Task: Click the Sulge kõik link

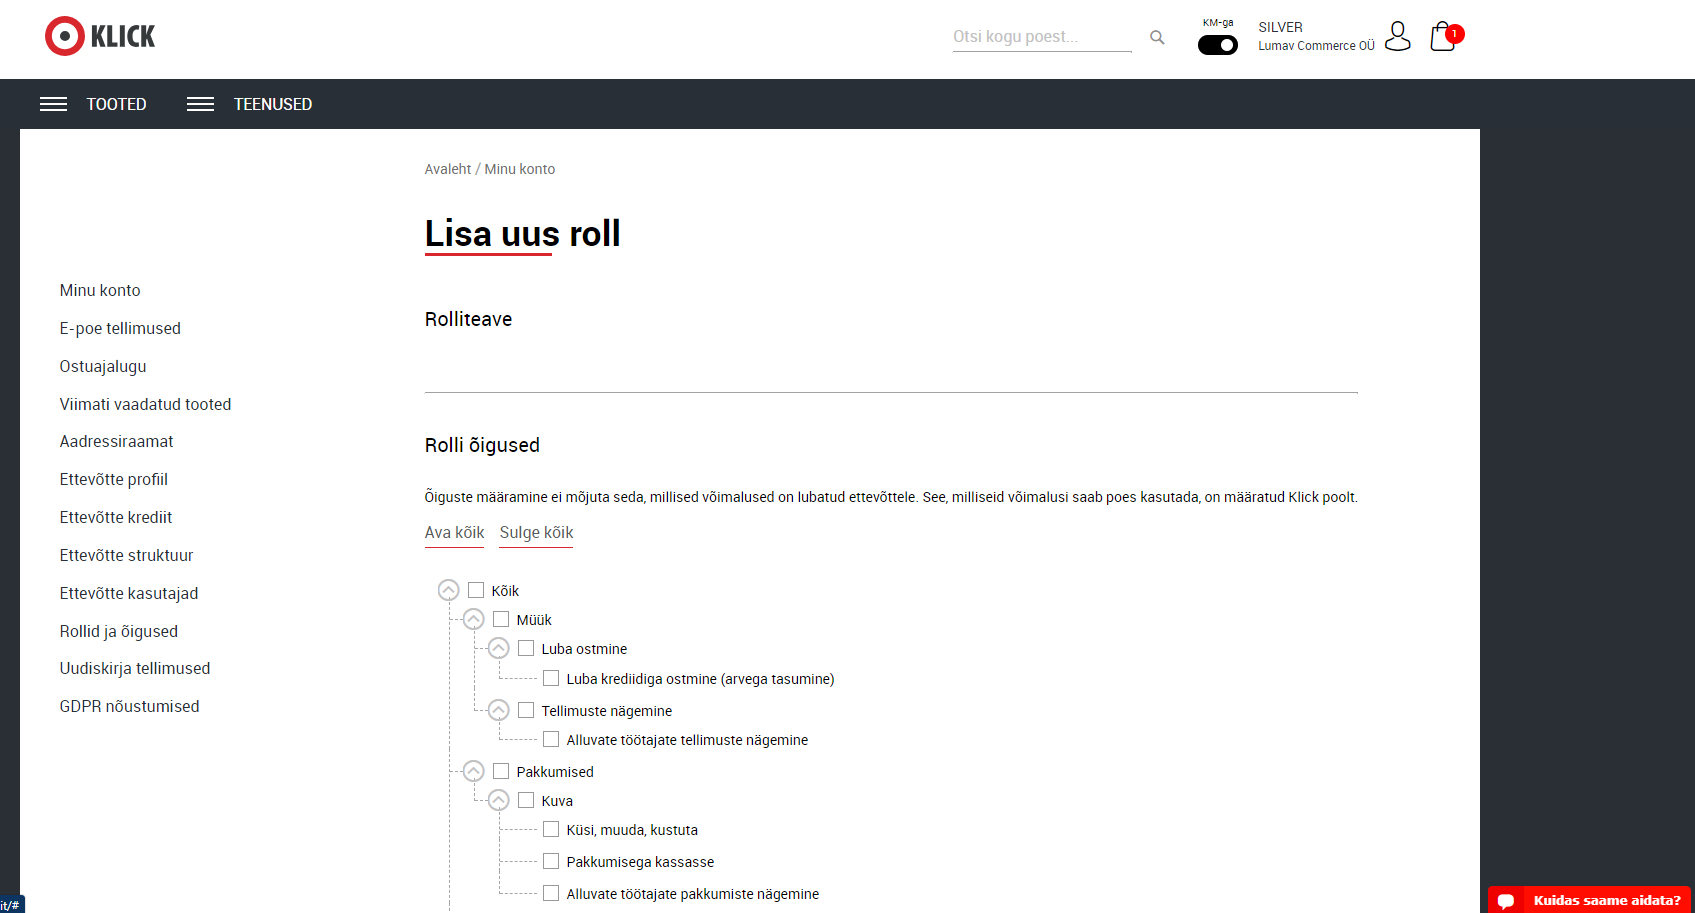Action: (x=536, y=532)
